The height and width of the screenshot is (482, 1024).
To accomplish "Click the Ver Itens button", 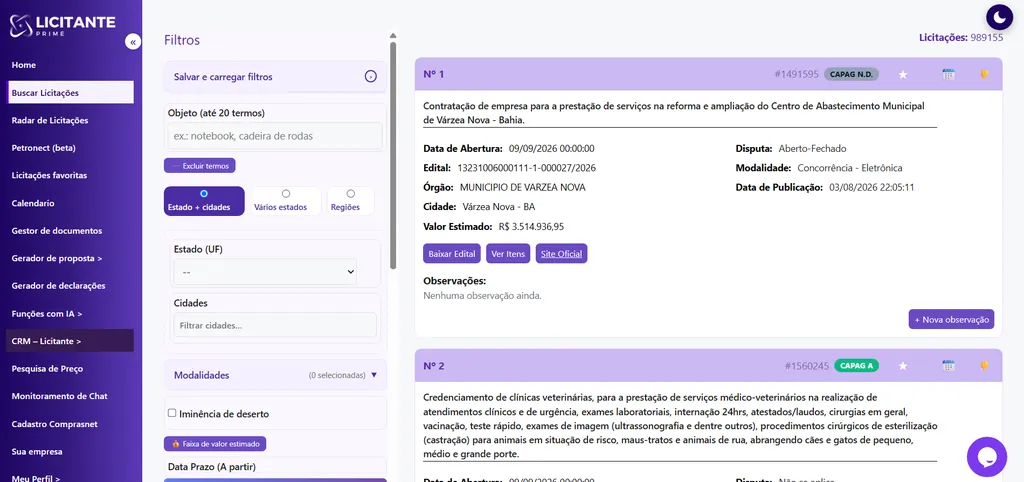I will (507, 253).
